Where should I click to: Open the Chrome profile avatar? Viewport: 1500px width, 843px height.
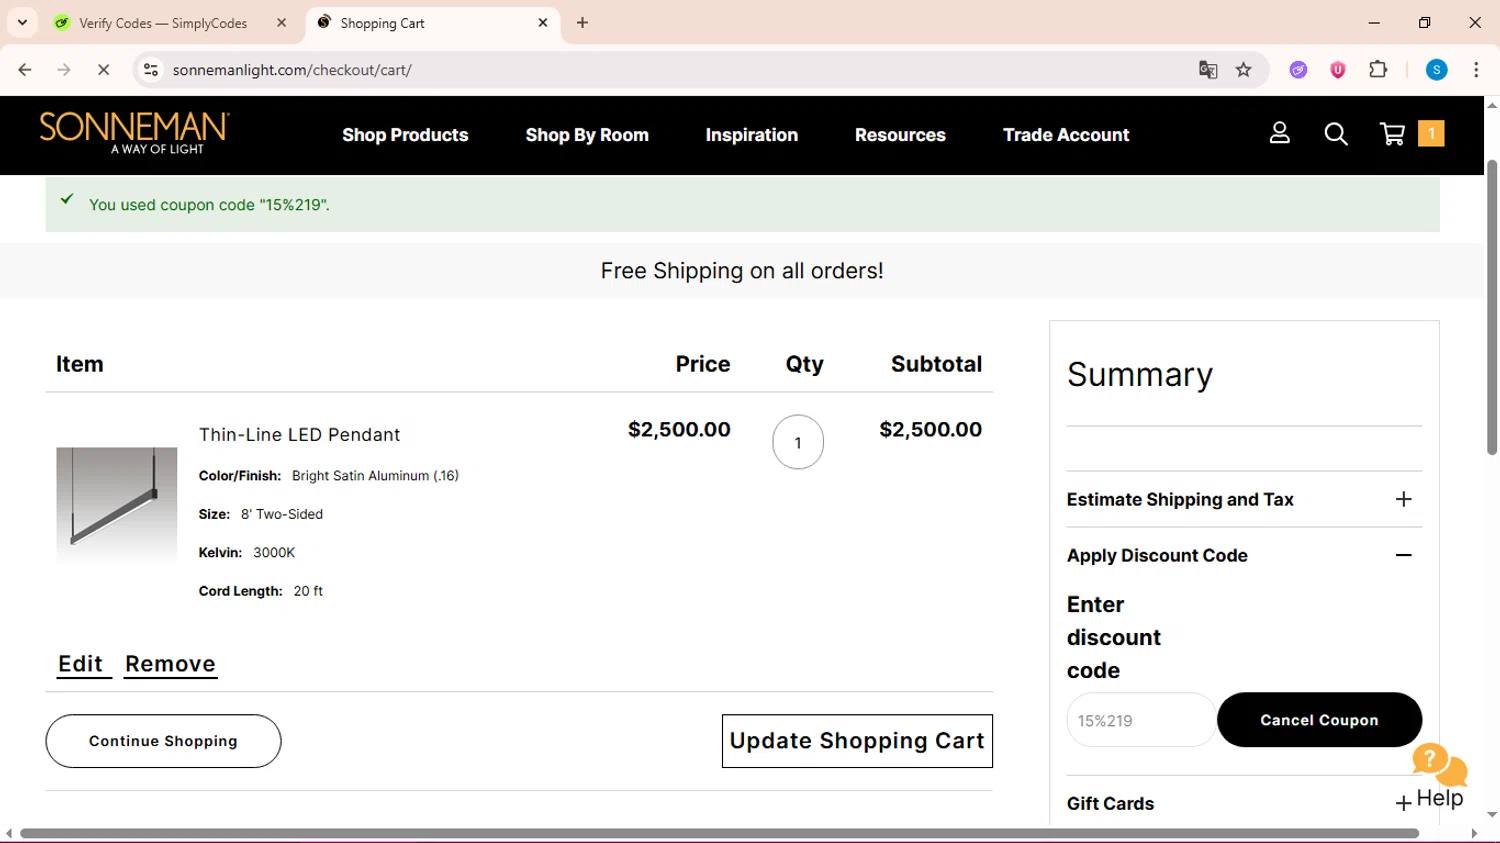(1437, 70)
